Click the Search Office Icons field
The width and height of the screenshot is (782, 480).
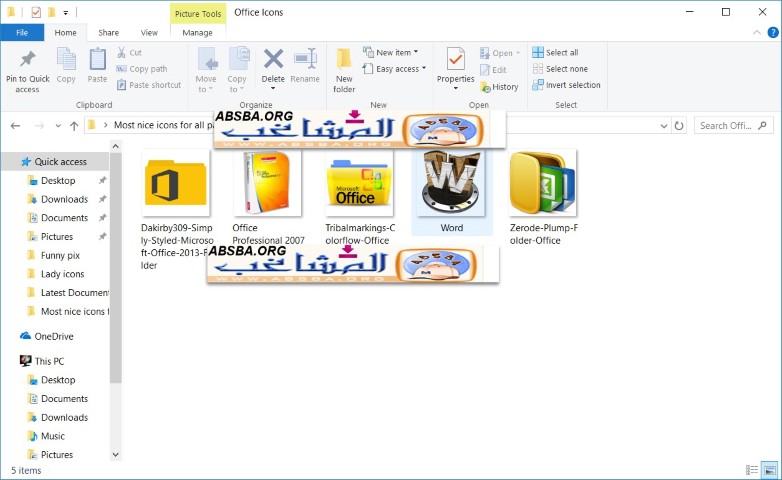point(734,126)
